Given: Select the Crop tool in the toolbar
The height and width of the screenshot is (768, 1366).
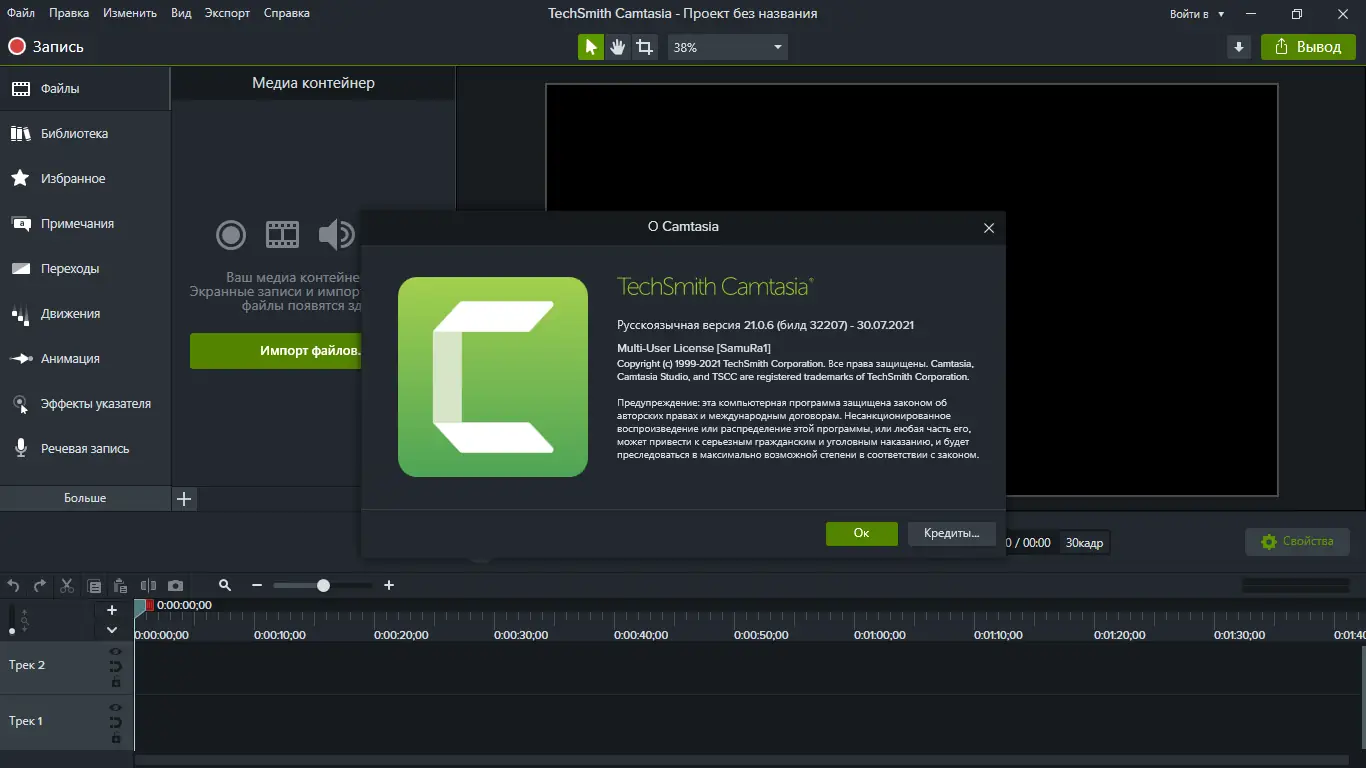Looking at the screenshot, I should 645,46.
